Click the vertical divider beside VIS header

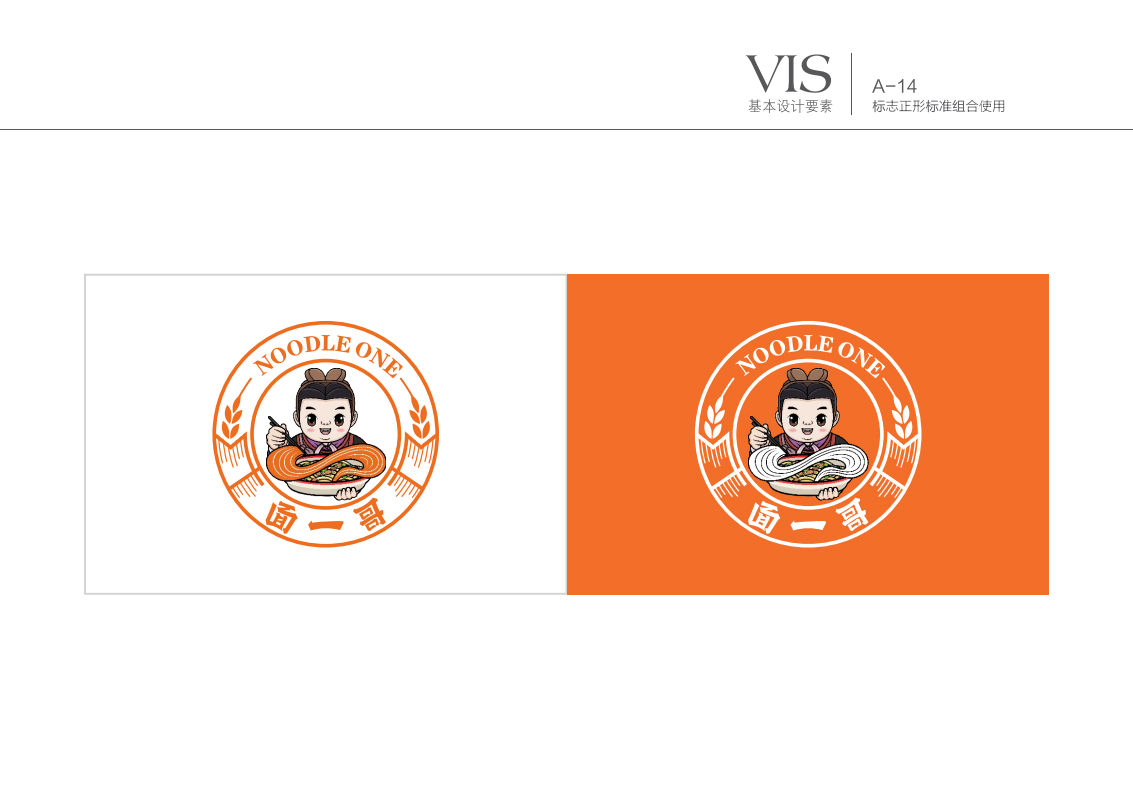[852, 84]
